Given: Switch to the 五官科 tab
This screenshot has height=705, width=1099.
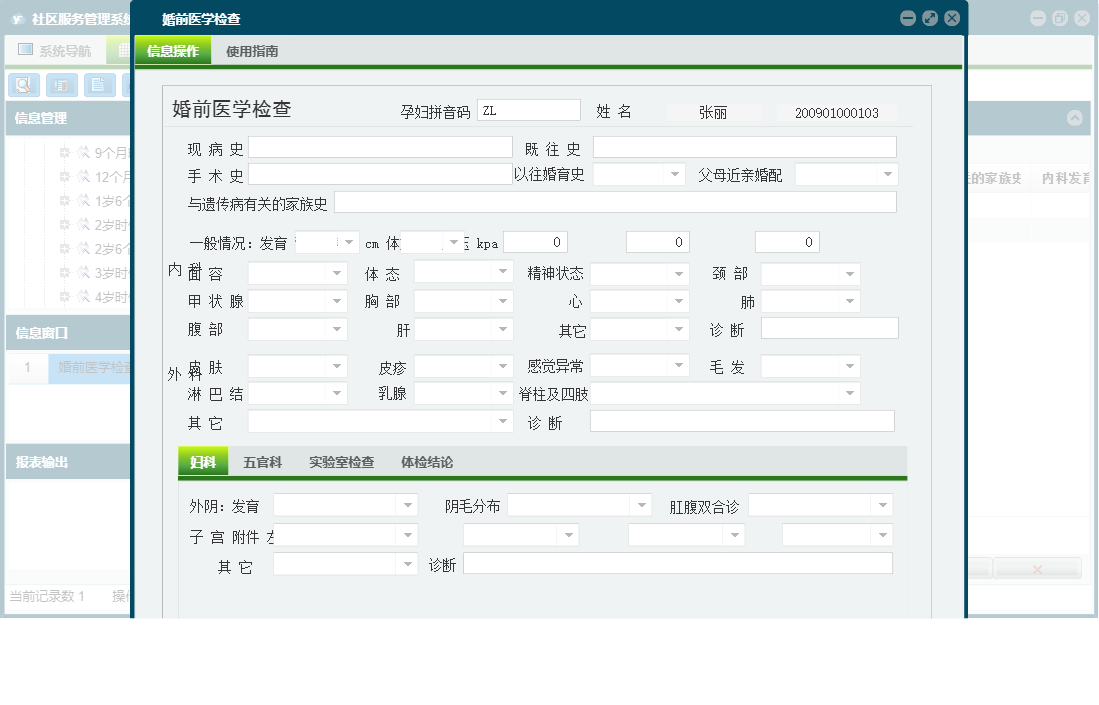Looking at the screenshot, I should coord(262,462).
